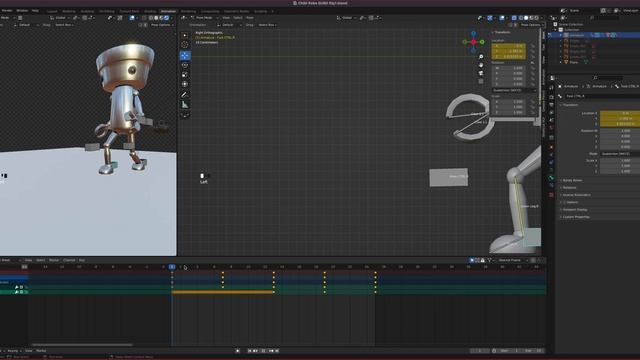The width and height of the screenshot is (640, 360).
Task: Click the horizontal scrollbar in dope sheet
Action: click(x=82, y=345)
